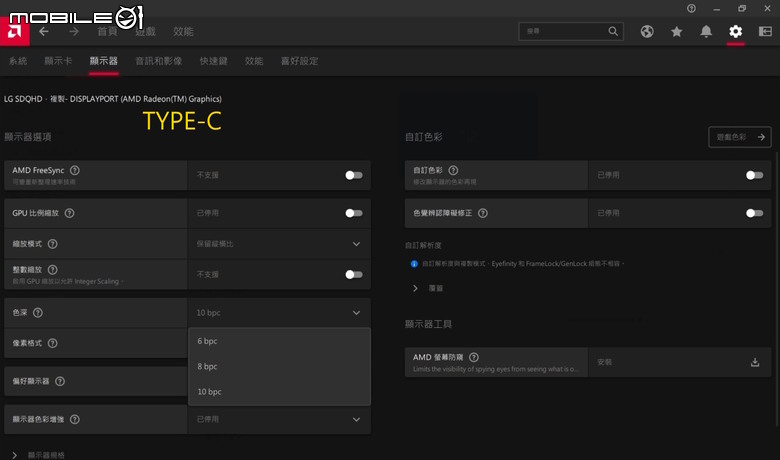The height and width of the screenshot is (460, 780).
Task: Show help for AMD FreeSync
Action: coord(75,170)
